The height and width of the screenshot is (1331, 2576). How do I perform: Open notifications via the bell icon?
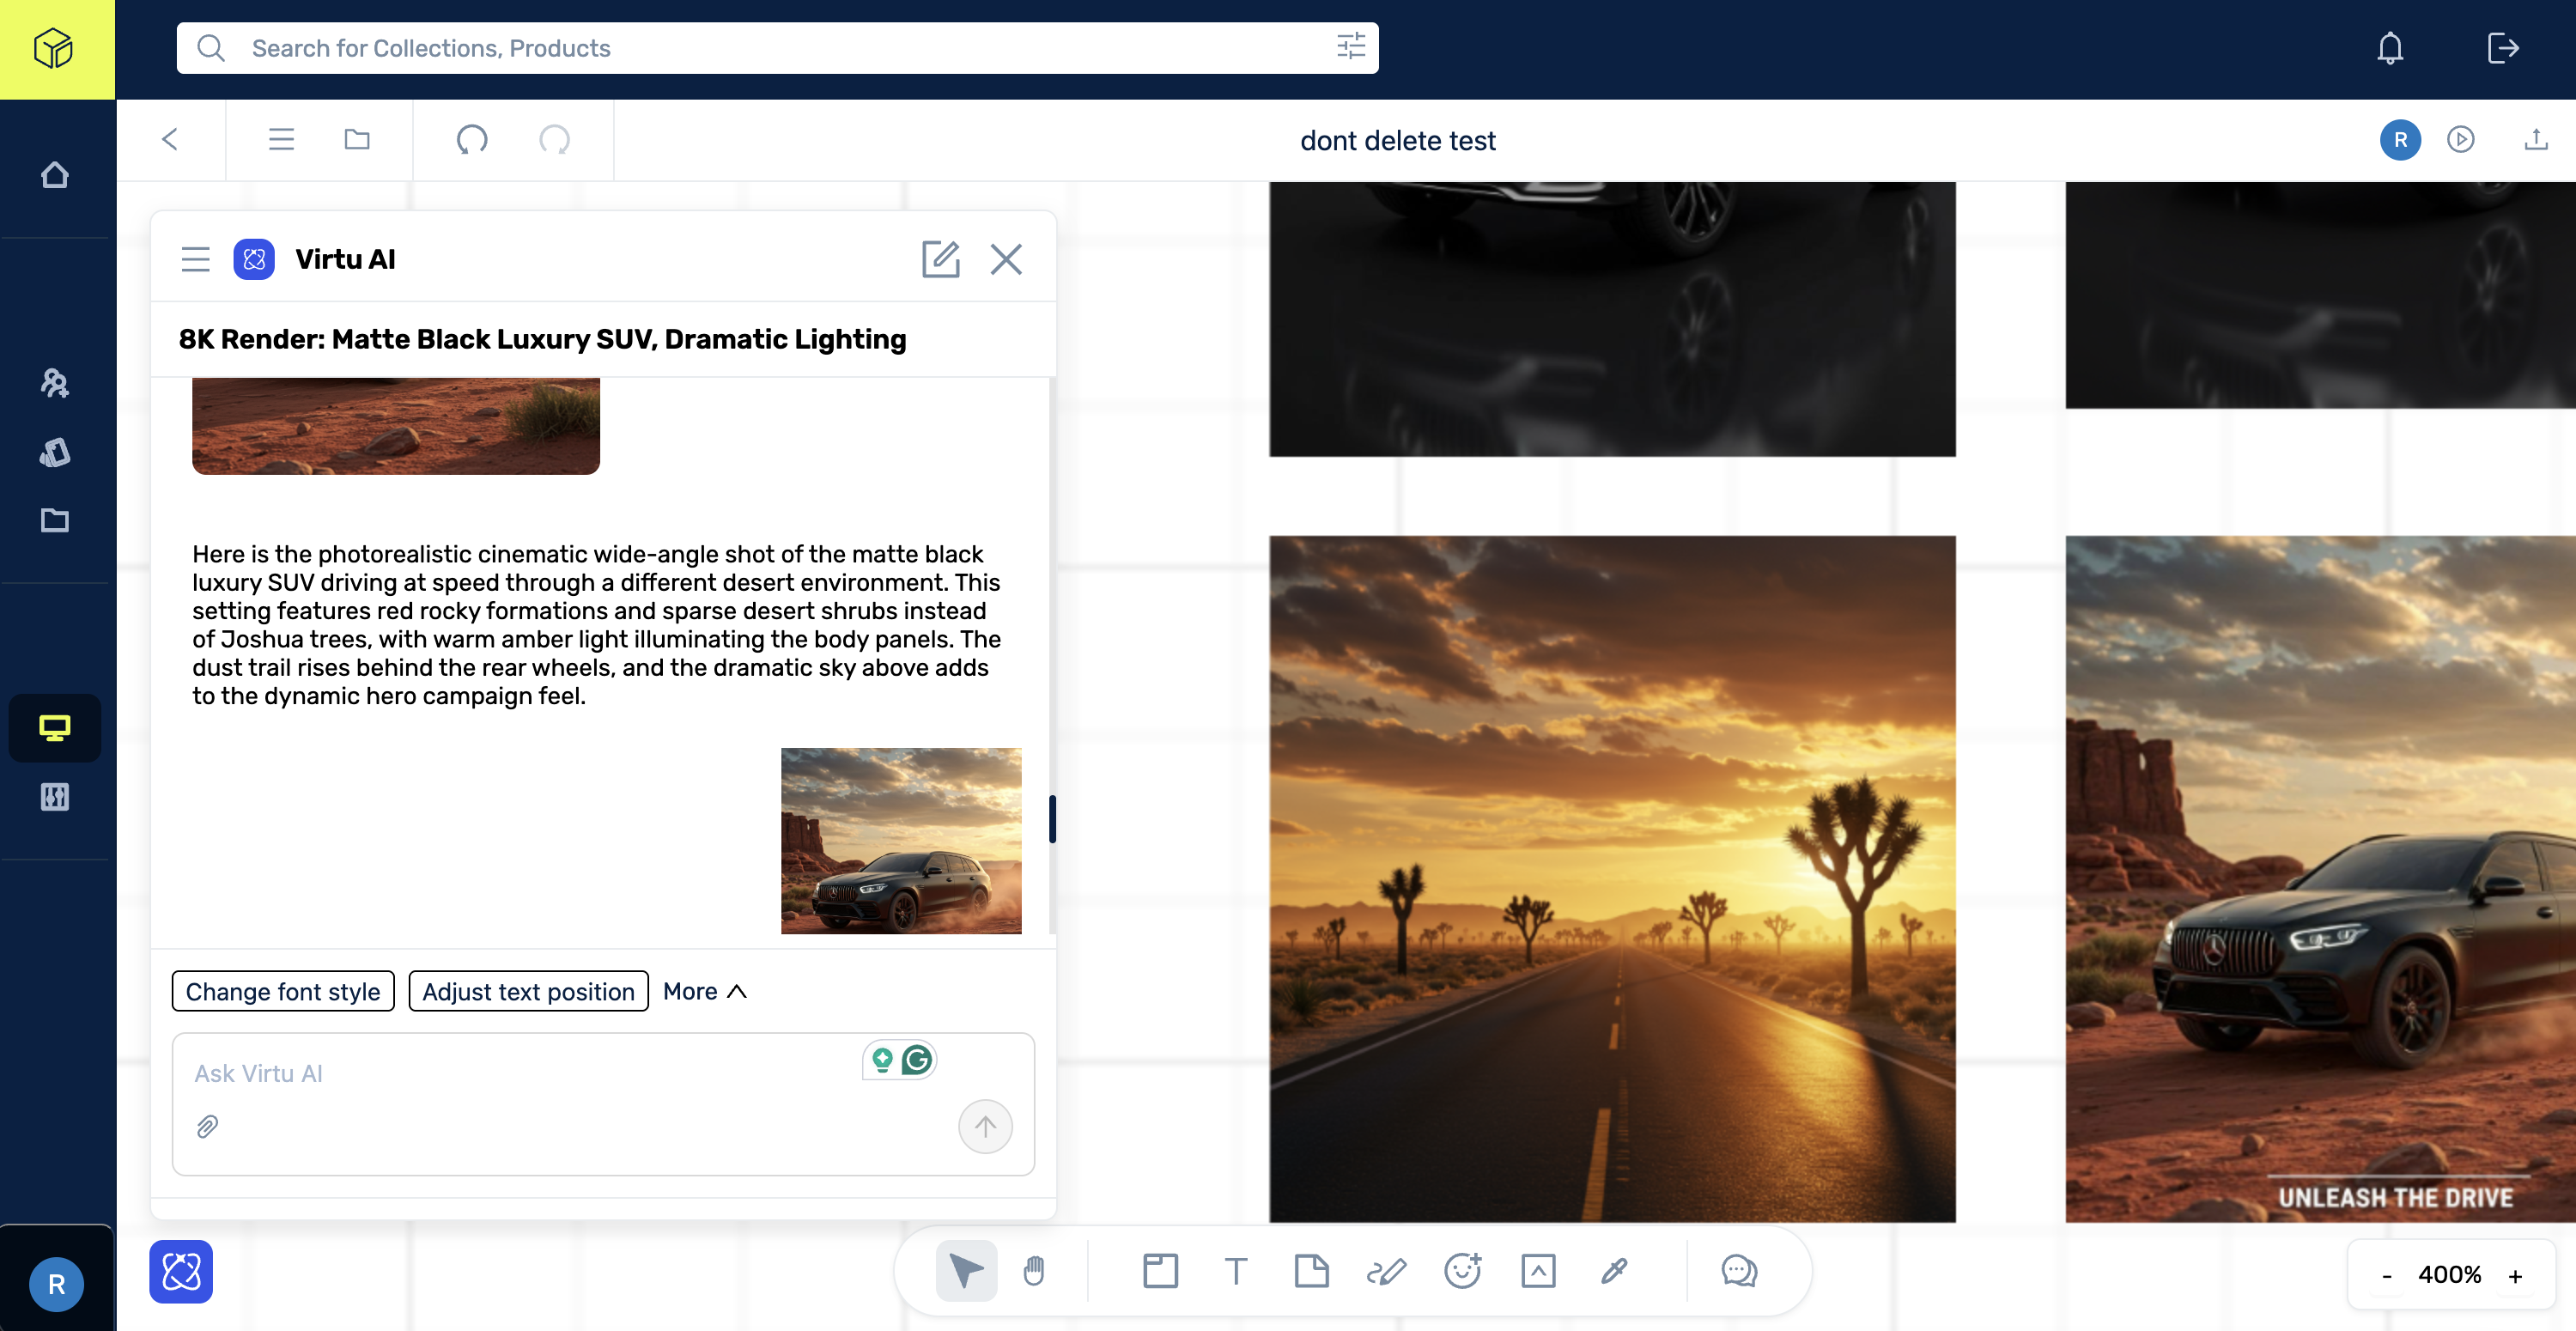[2391, 48]
